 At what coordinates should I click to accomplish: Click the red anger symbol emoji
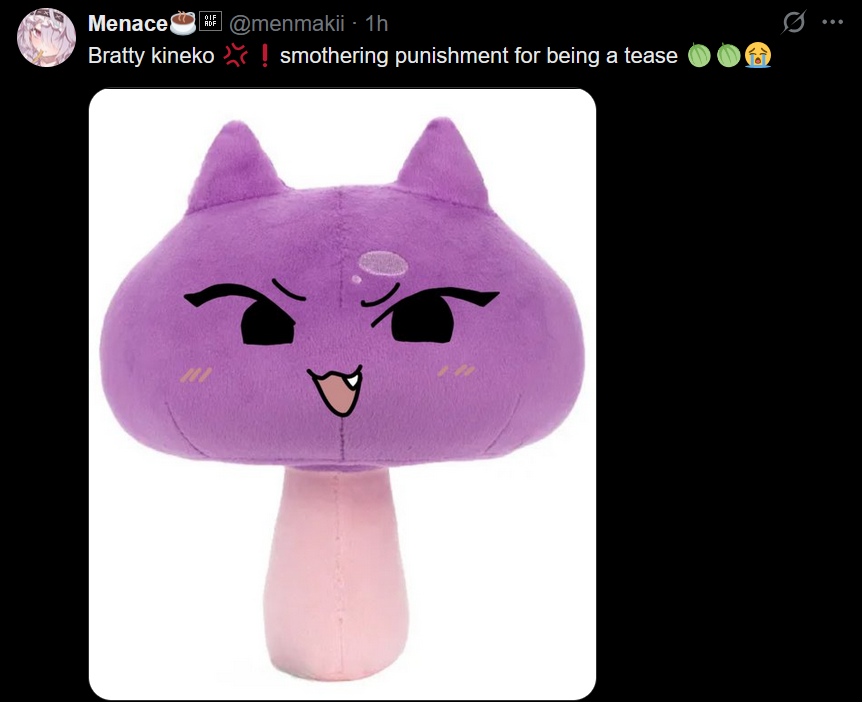(x=235, y=55)
